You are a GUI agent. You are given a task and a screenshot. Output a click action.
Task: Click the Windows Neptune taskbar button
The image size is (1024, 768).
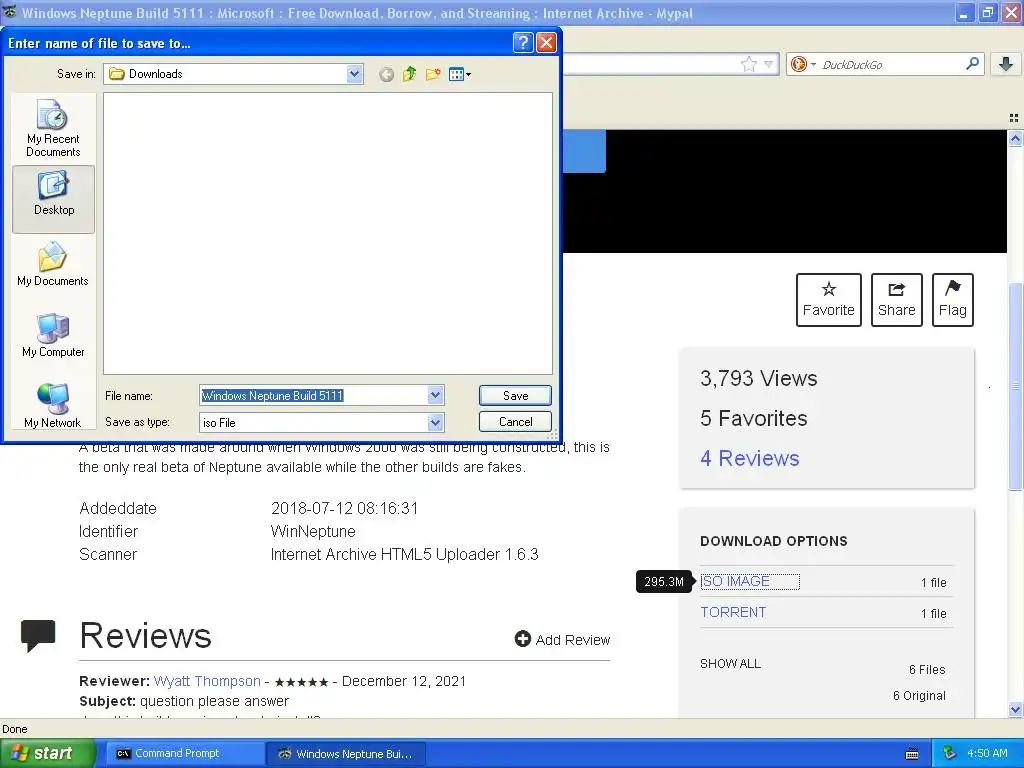coord(346,754)
